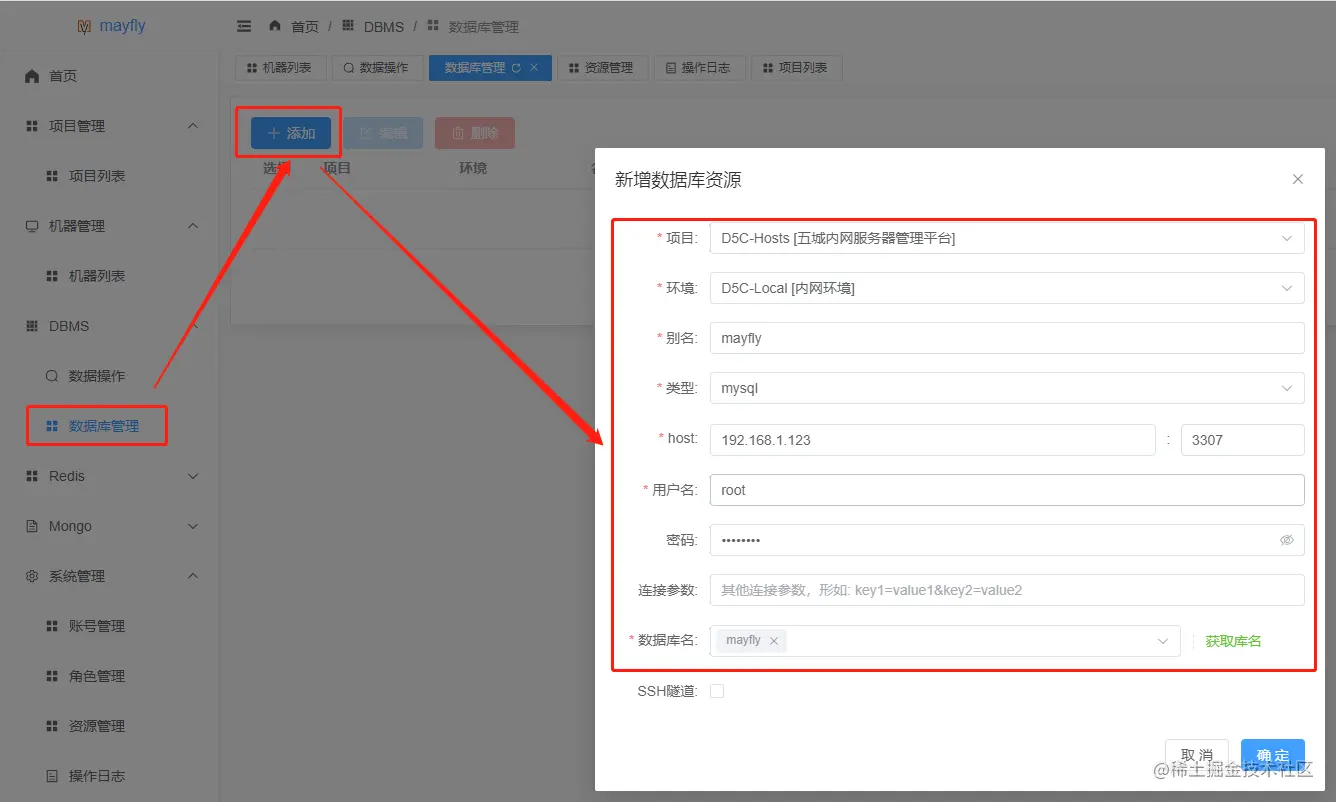Expand the Mongo sidebar group

tap(193, 526)
